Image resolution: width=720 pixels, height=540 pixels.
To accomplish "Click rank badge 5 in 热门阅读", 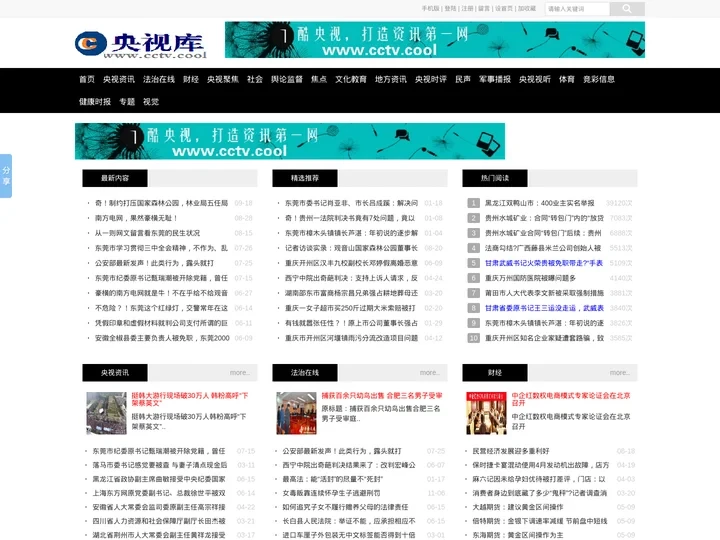I will click(473, 263).
